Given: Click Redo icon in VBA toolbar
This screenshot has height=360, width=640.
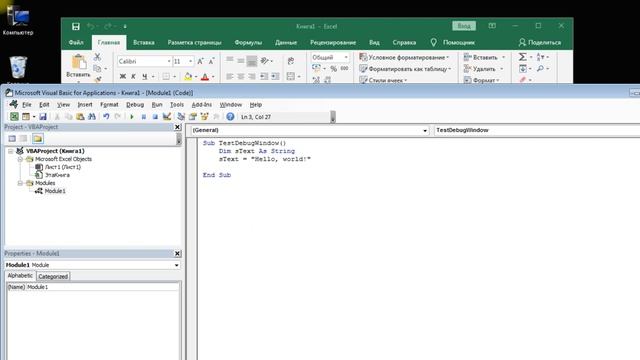Looking at the screenshot, I should 118,117.
